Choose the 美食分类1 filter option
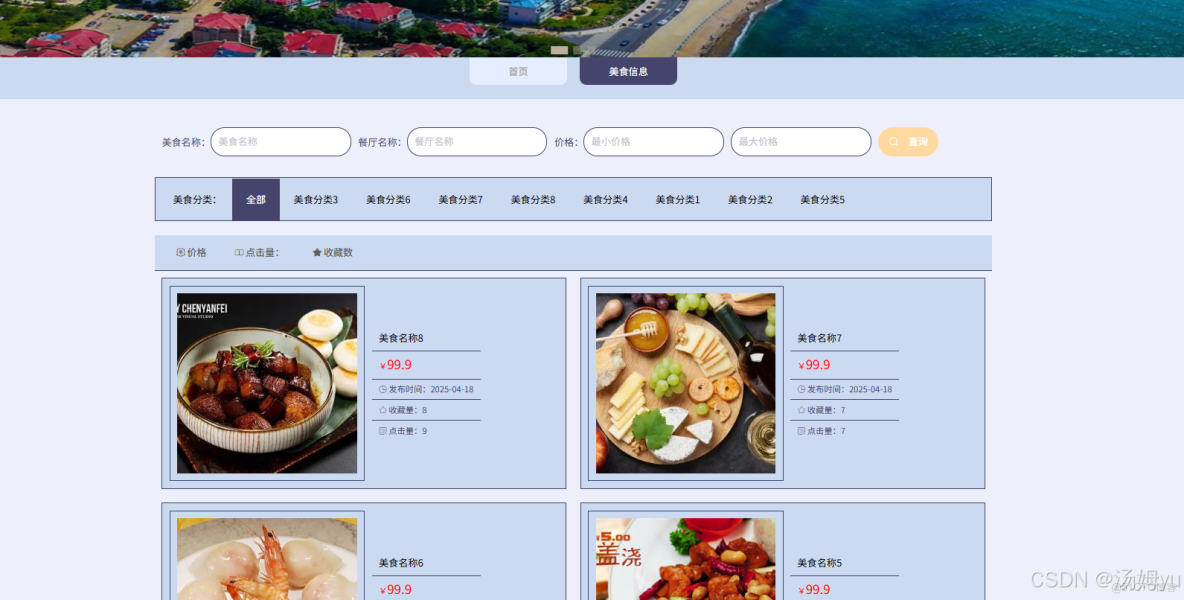Viewport: 1184px width, 600px height. tap(677, 199)
